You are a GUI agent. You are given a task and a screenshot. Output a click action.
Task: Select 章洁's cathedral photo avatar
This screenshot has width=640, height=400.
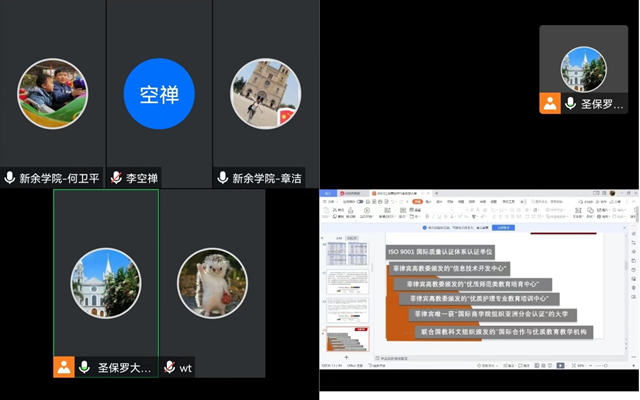coord(266,94)
